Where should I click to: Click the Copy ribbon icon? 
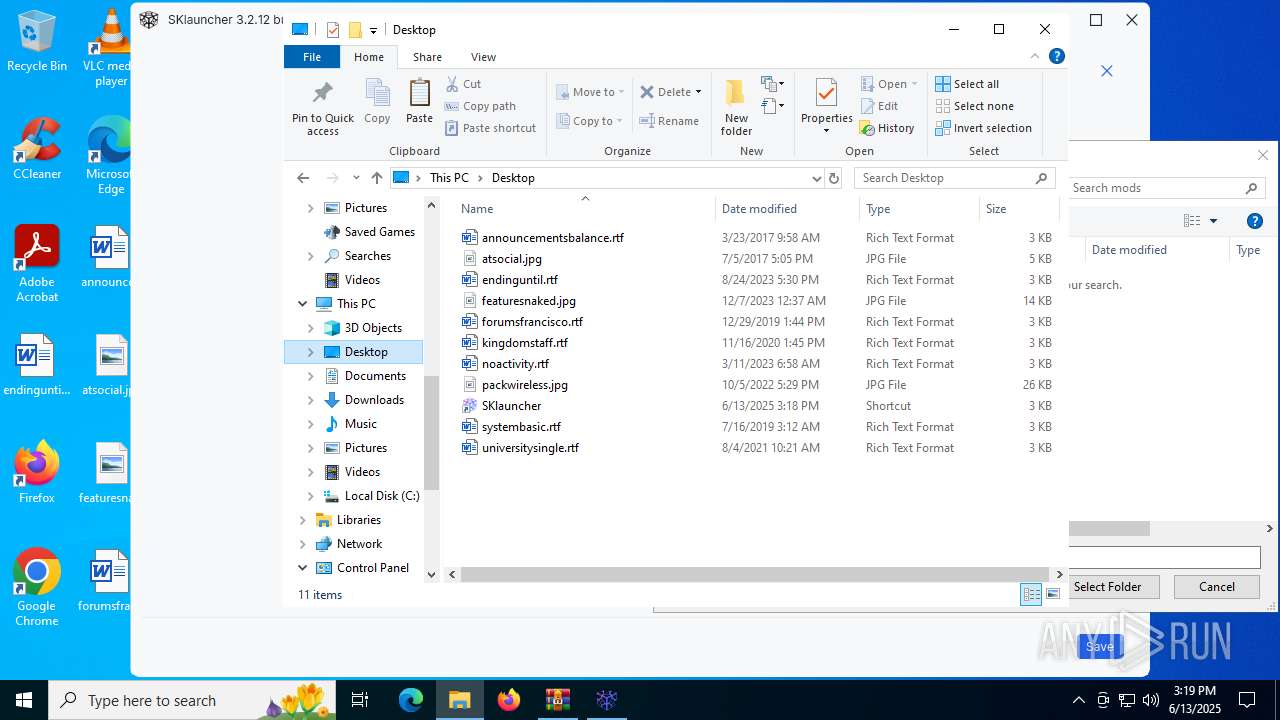[x=377, y=102]
